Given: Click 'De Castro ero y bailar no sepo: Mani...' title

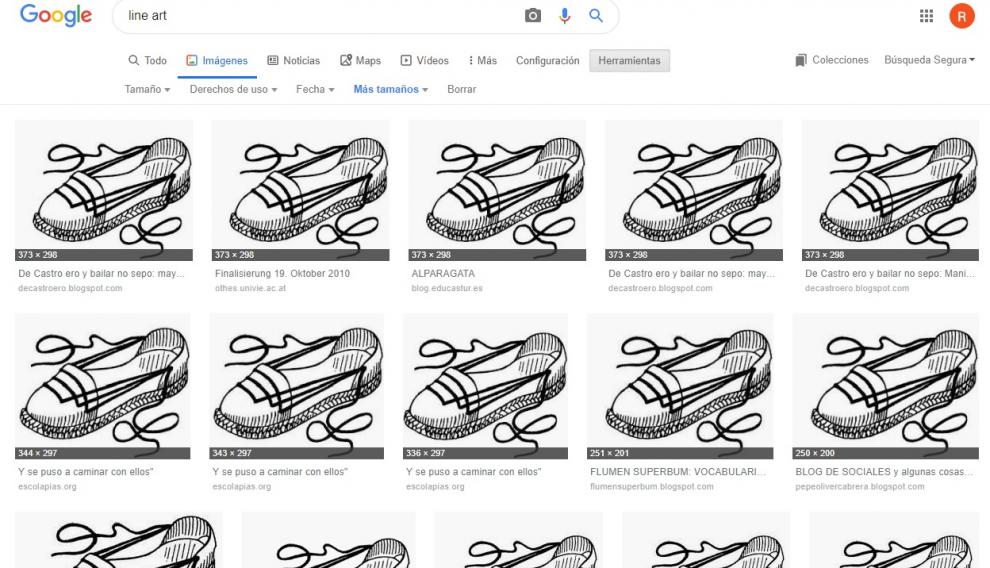Looking at the screenshot, I should (890, 273).
